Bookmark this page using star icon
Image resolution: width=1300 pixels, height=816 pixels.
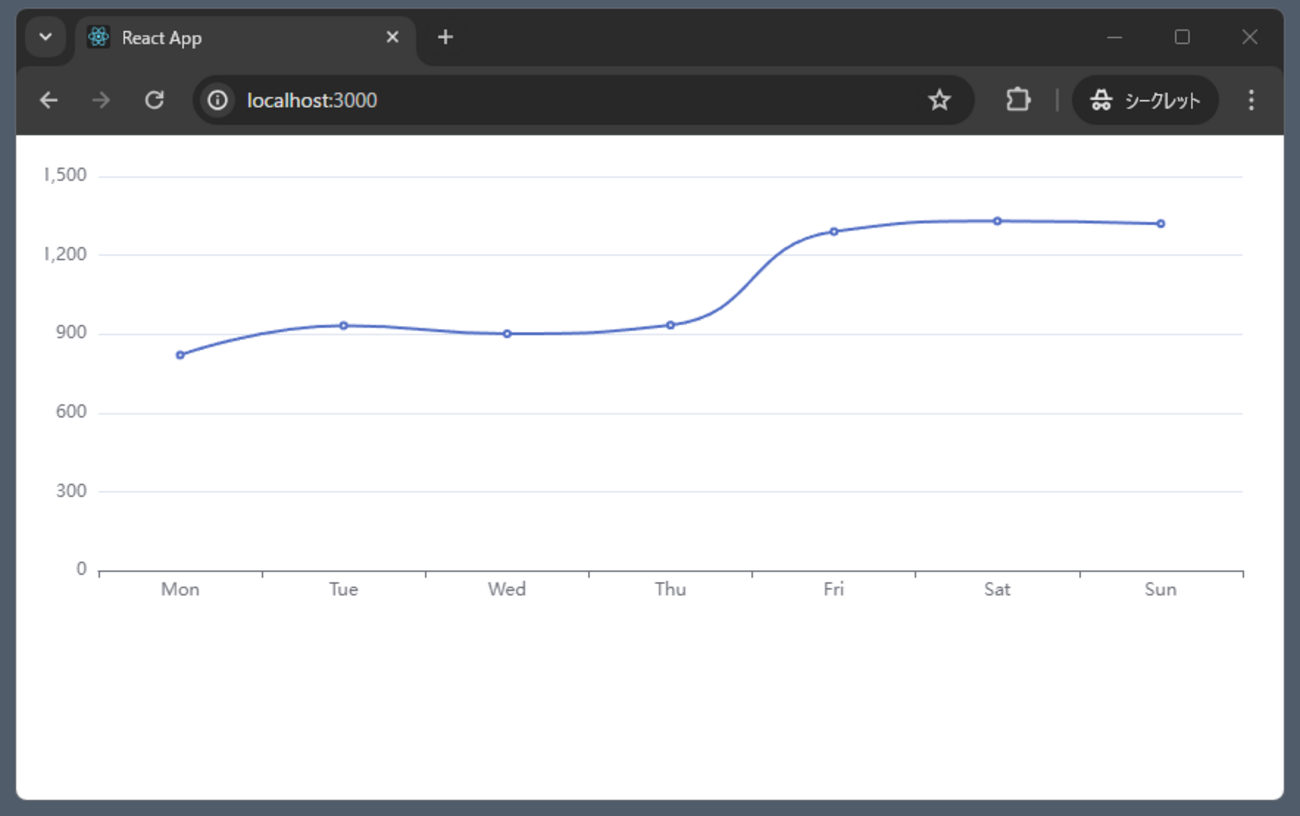939,100
